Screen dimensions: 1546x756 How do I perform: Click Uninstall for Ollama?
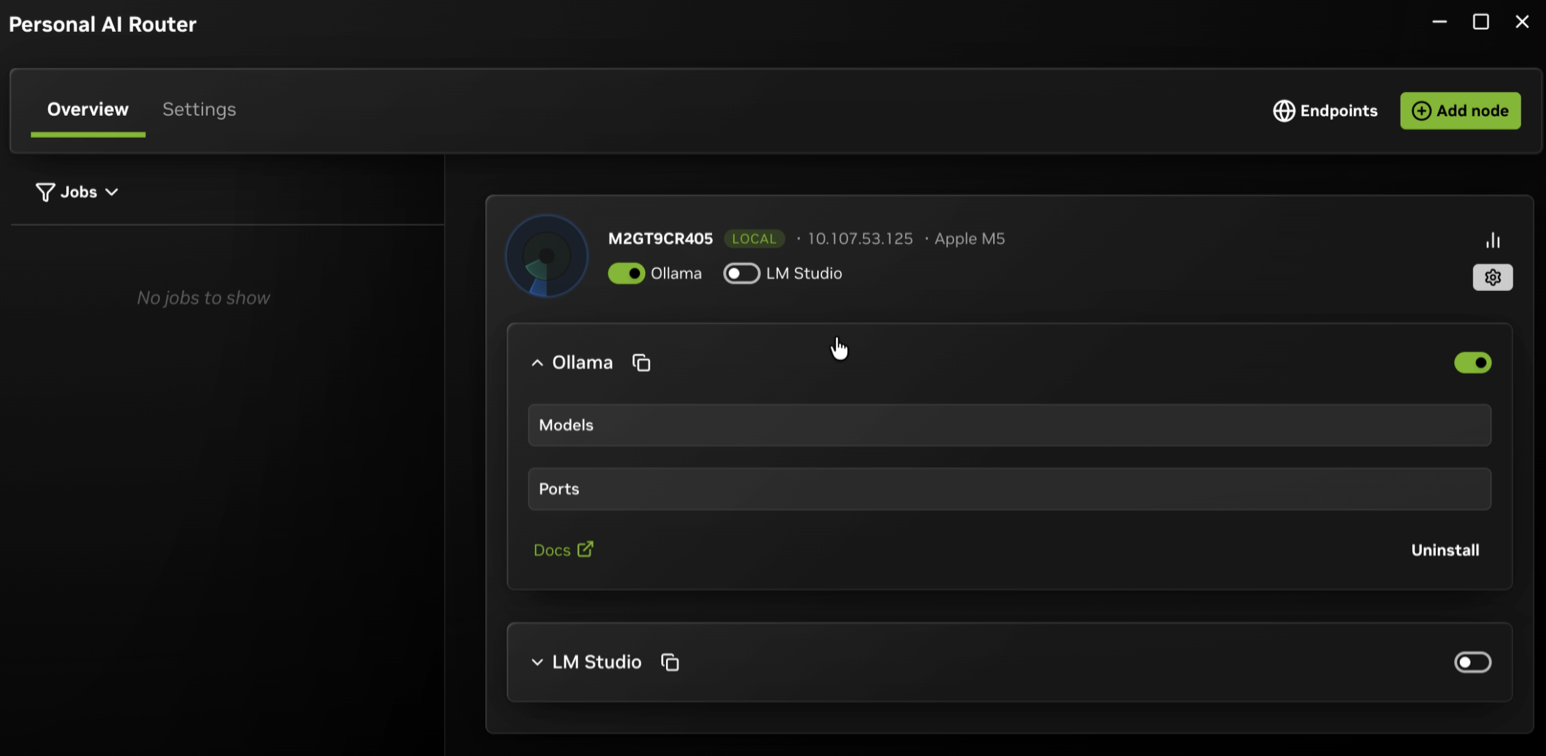[1445, 550]
